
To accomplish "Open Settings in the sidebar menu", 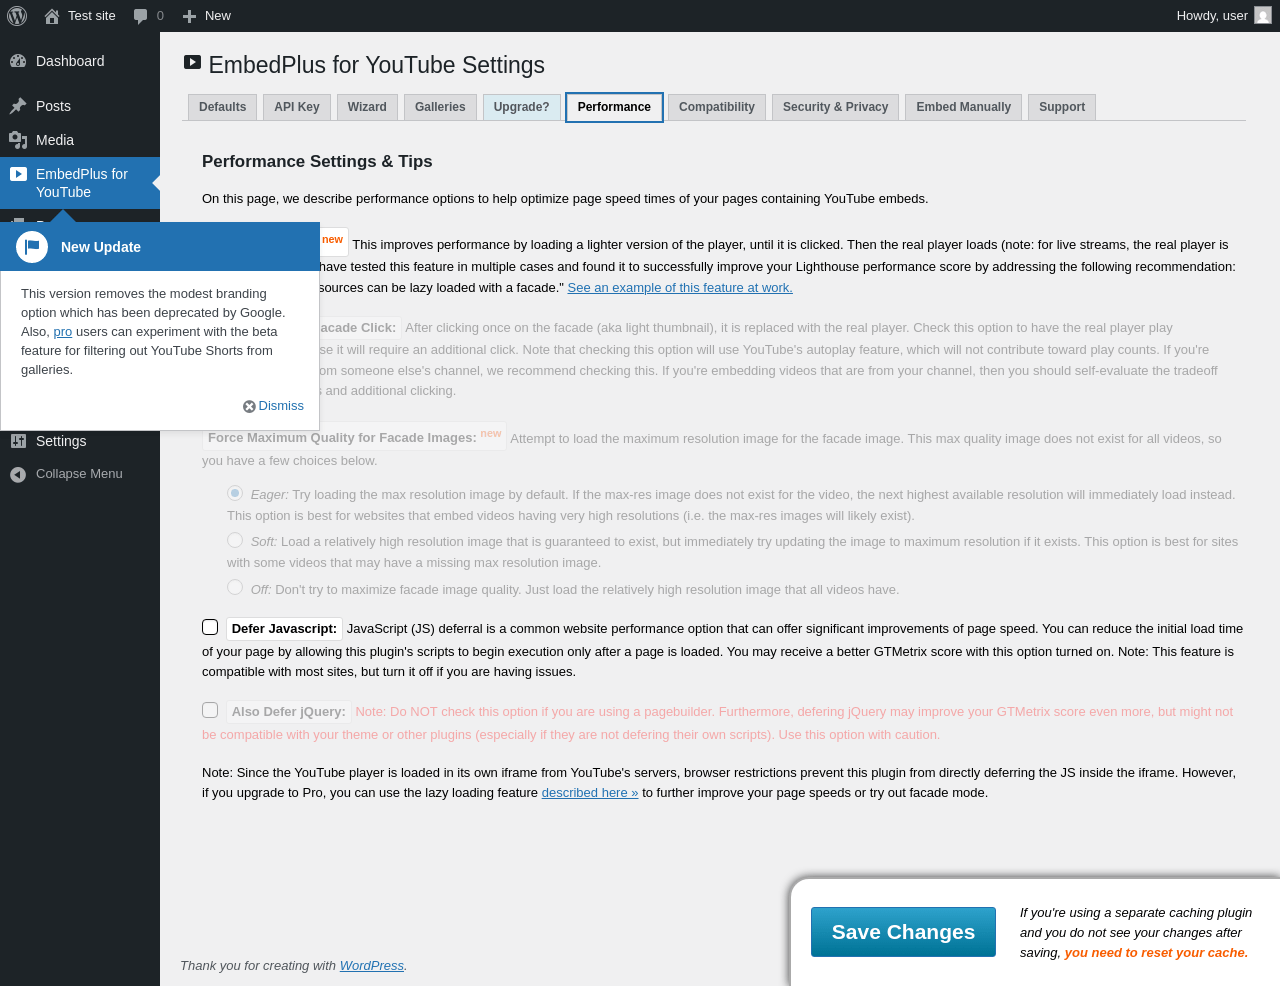I will tap(61, 441).
